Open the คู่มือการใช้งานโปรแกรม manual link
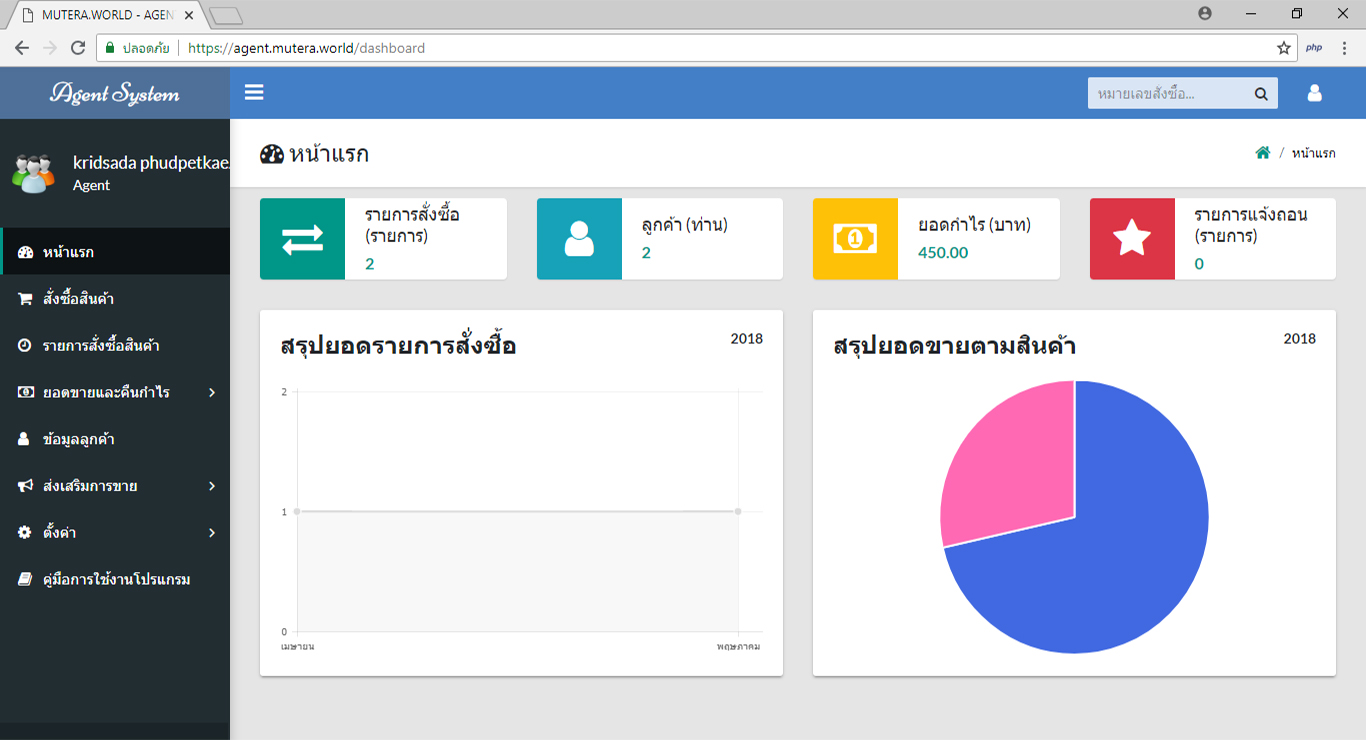This screenshot has height=740, width=1366. point(115,580)
